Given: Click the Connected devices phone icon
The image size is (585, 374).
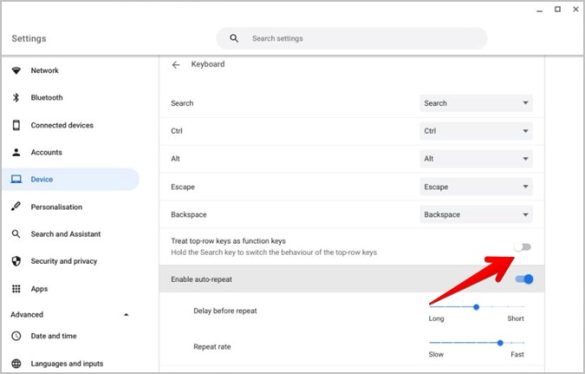Looking at the screenshot, I should pyautogui.click(x=16, y=125).
